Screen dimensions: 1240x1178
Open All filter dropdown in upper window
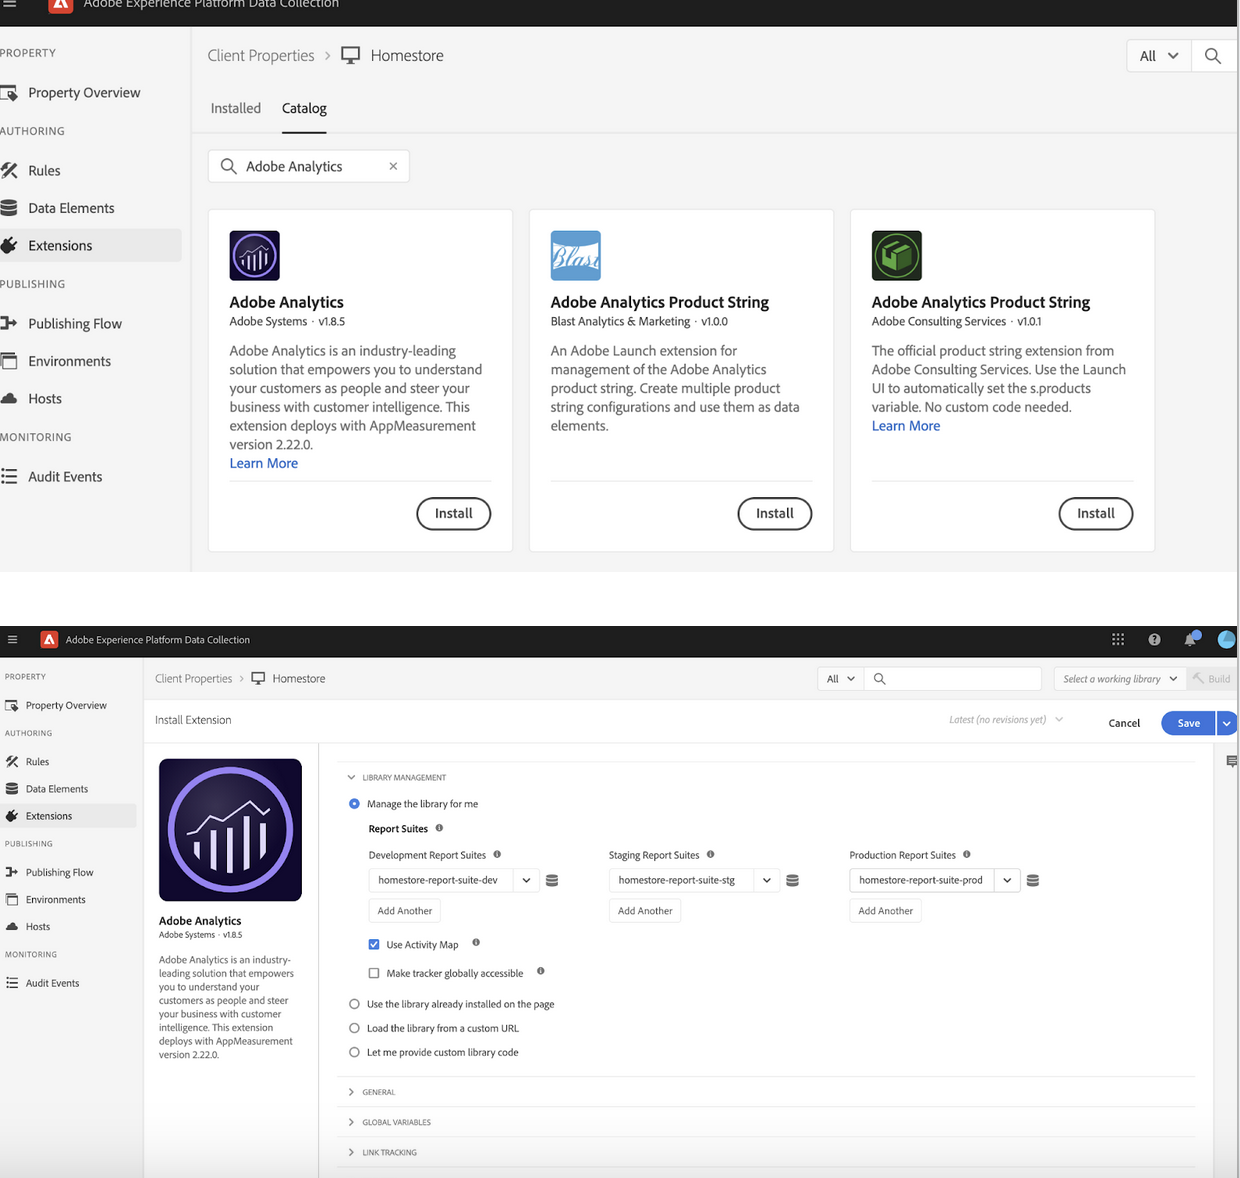[1158, 56]
